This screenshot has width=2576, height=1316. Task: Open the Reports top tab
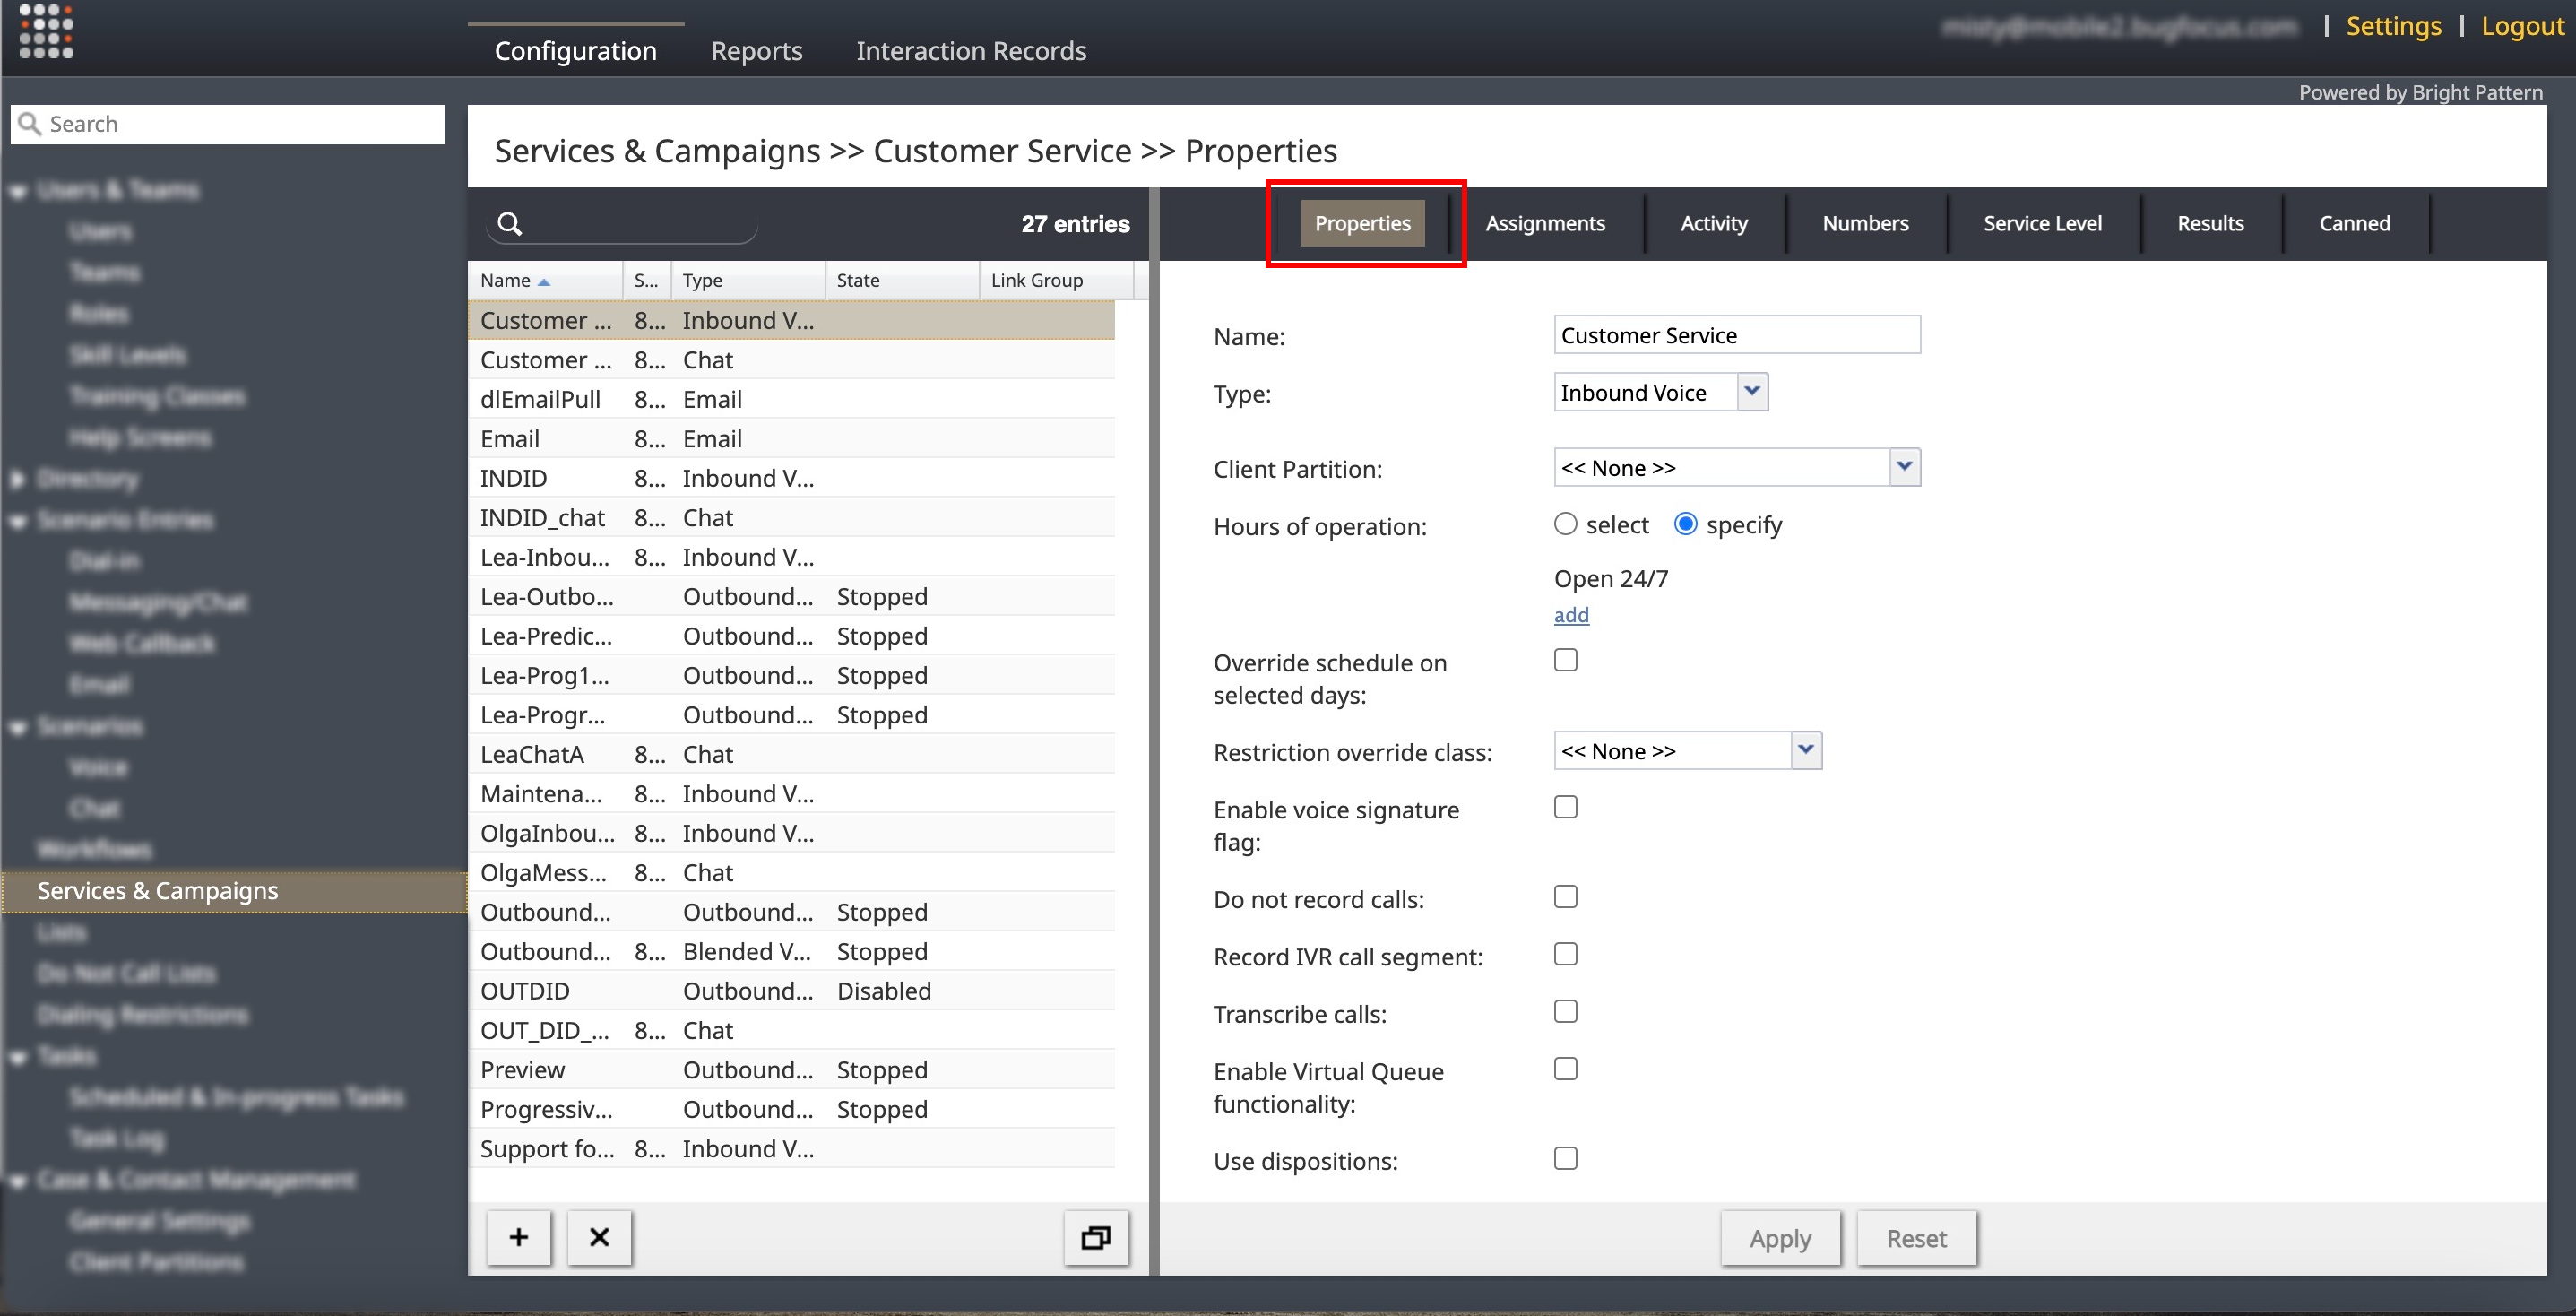[757, 50]
